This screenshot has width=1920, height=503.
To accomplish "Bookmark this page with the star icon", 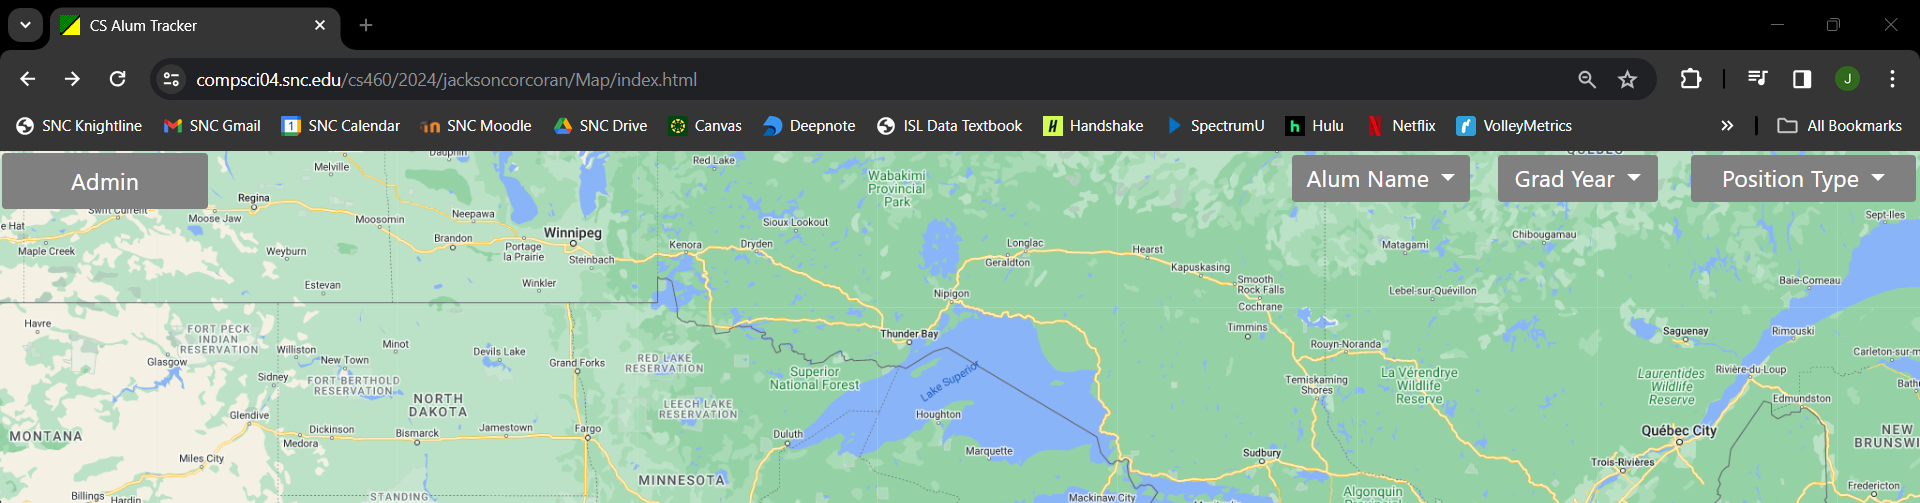I will coord(1627,79).
